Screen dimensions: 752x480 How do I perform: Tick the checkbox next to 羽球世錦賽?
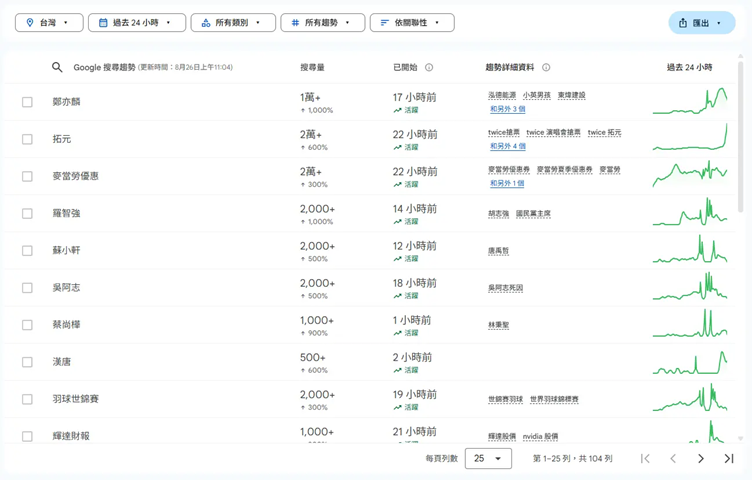click(x=27, y=399)
